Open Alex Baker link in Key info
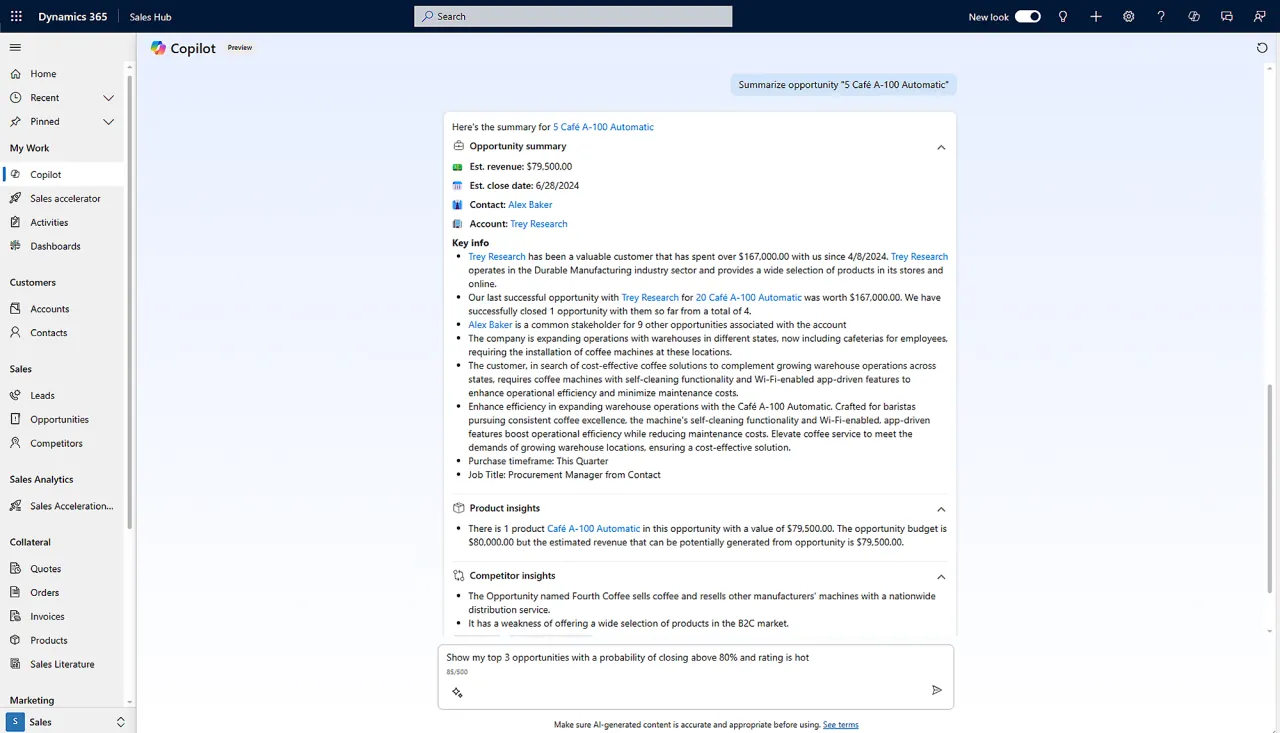 [x=490, y=325]
